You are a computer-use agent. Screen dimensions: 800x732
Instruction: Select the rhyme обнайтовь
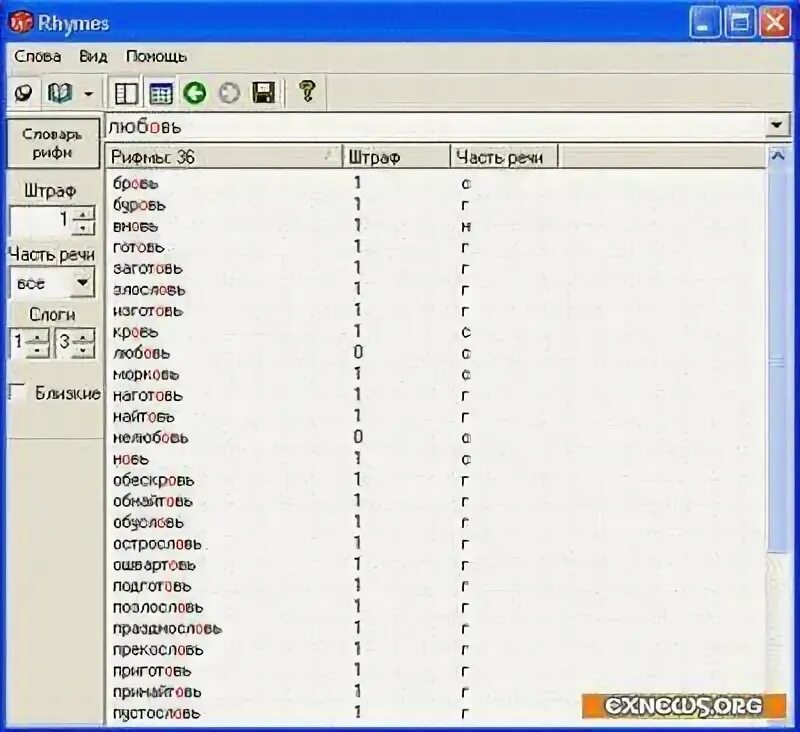[x=153, y=502]
